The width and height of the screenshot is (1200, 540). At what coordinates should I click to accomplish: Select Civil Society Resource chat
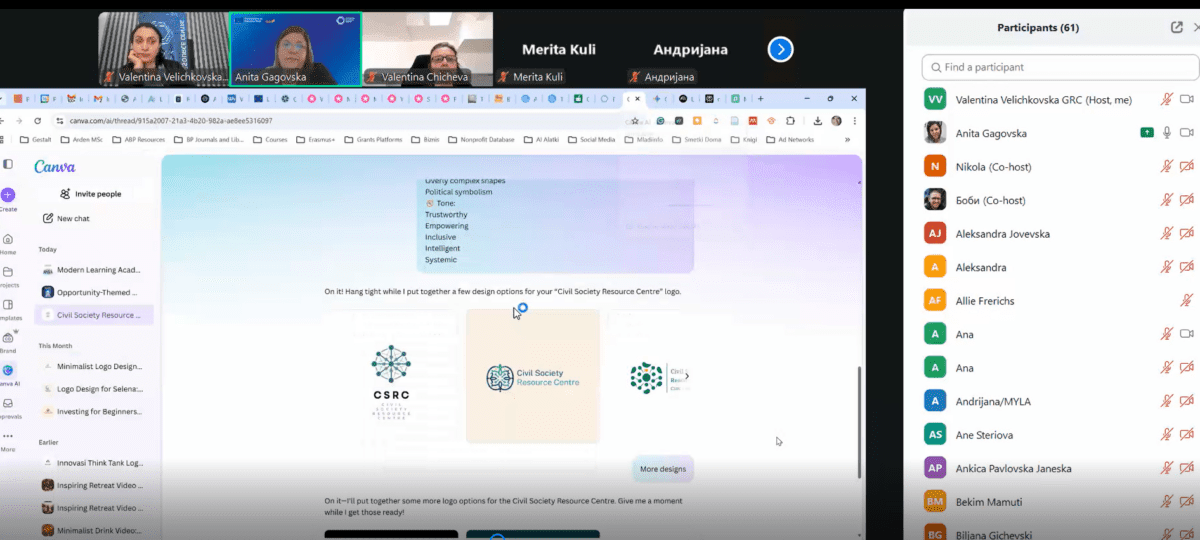(92, 315)
